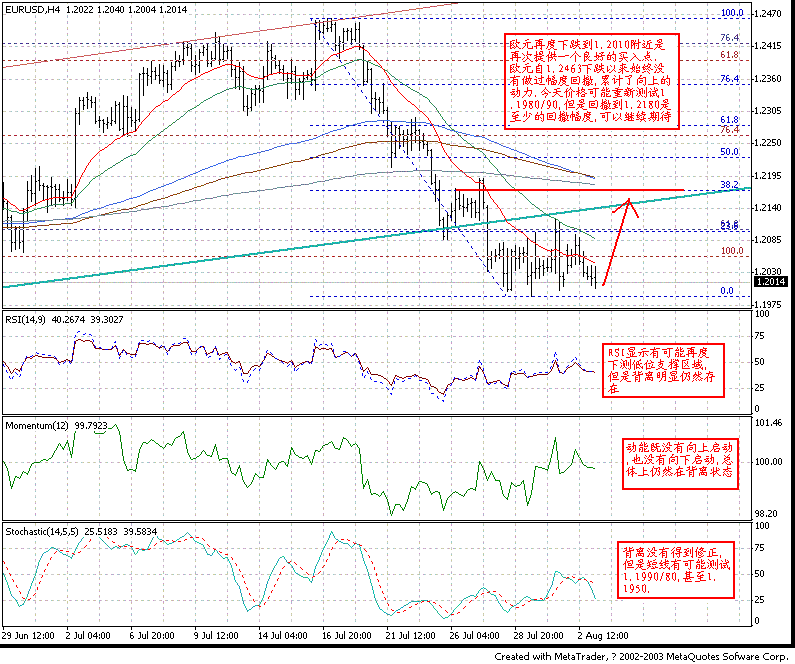Click the 14 Jul 04:00 time label

(x=281, y=635)
